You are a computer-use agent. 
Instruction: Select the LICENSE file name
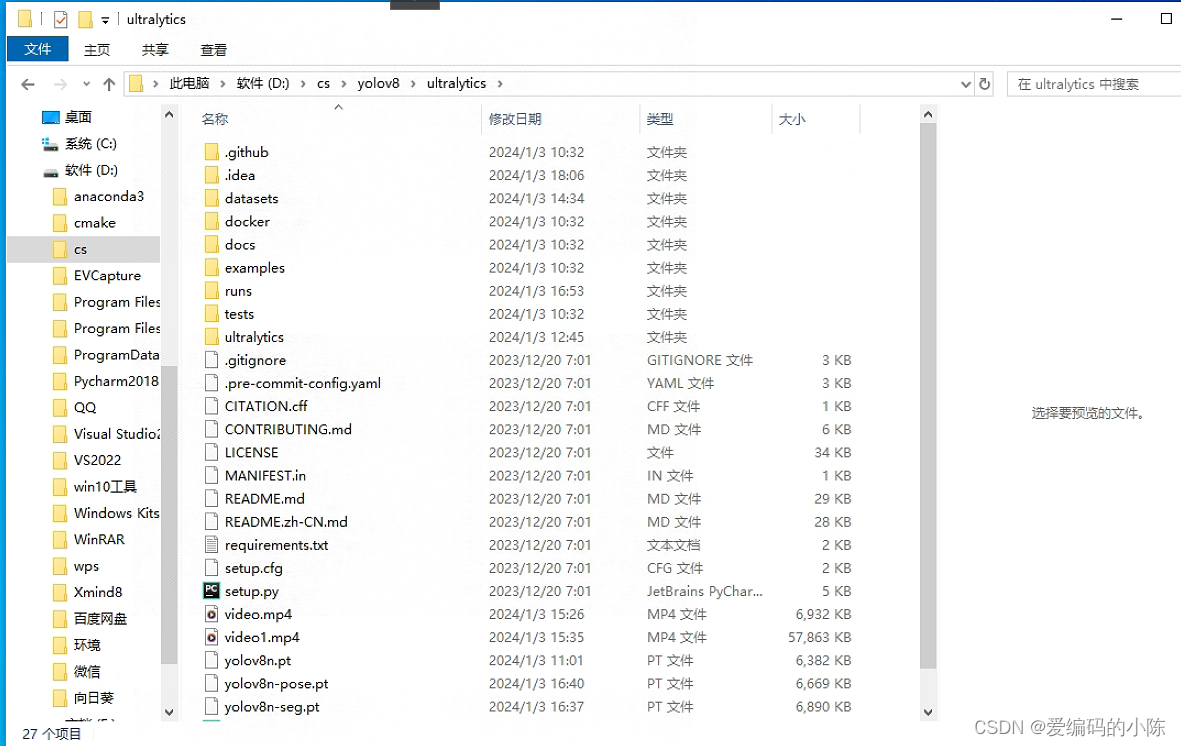(x=252, y=453)
